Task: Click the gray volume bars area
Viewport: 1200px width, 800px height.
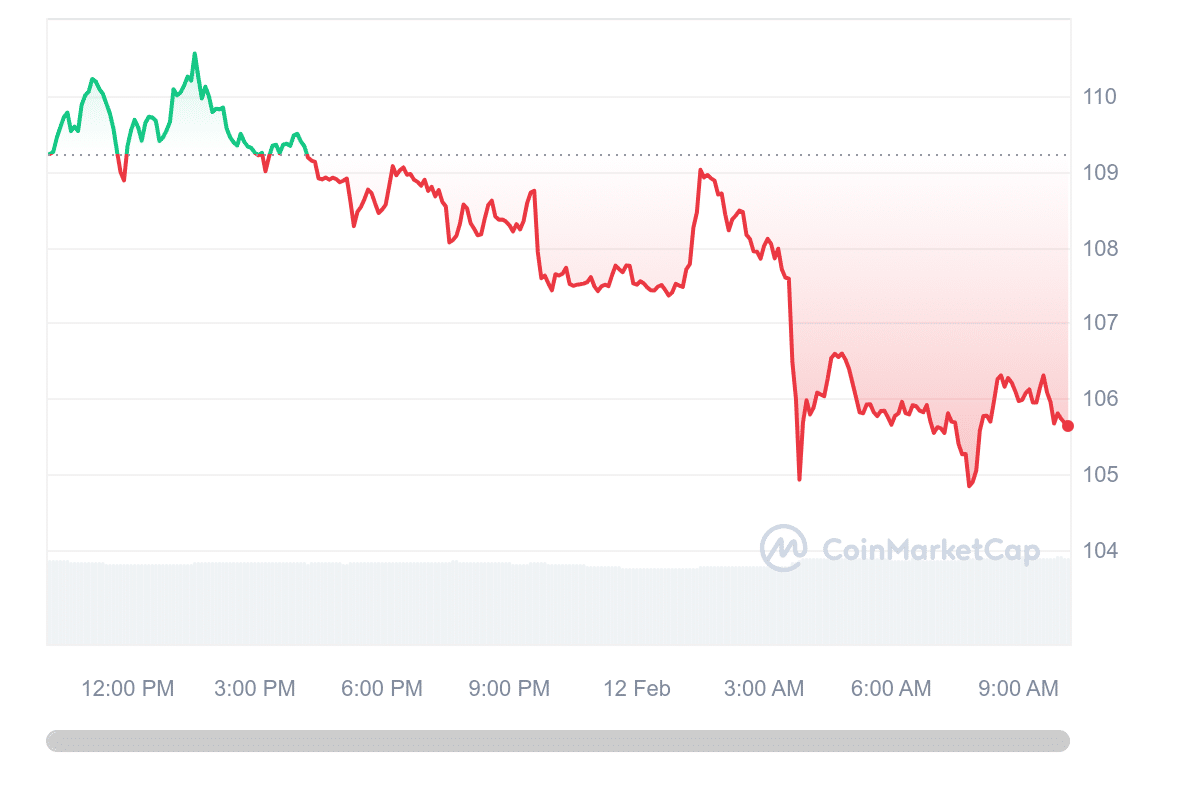Action: 558,602
